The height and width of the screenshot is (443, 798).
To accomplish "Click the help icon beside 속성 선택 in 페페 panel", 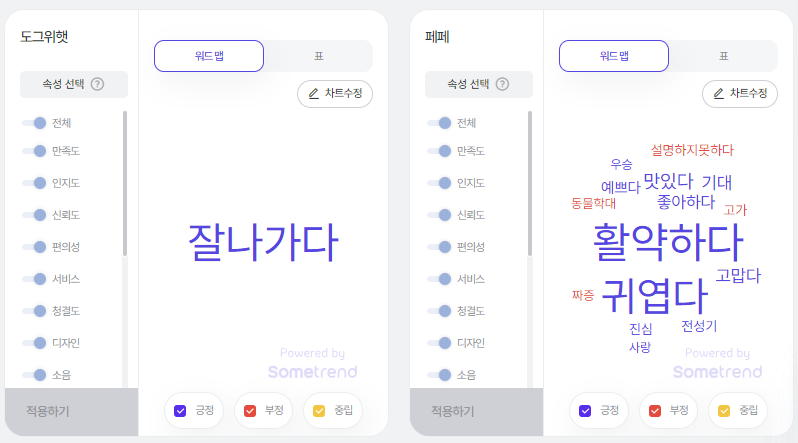I will (502, 84).
